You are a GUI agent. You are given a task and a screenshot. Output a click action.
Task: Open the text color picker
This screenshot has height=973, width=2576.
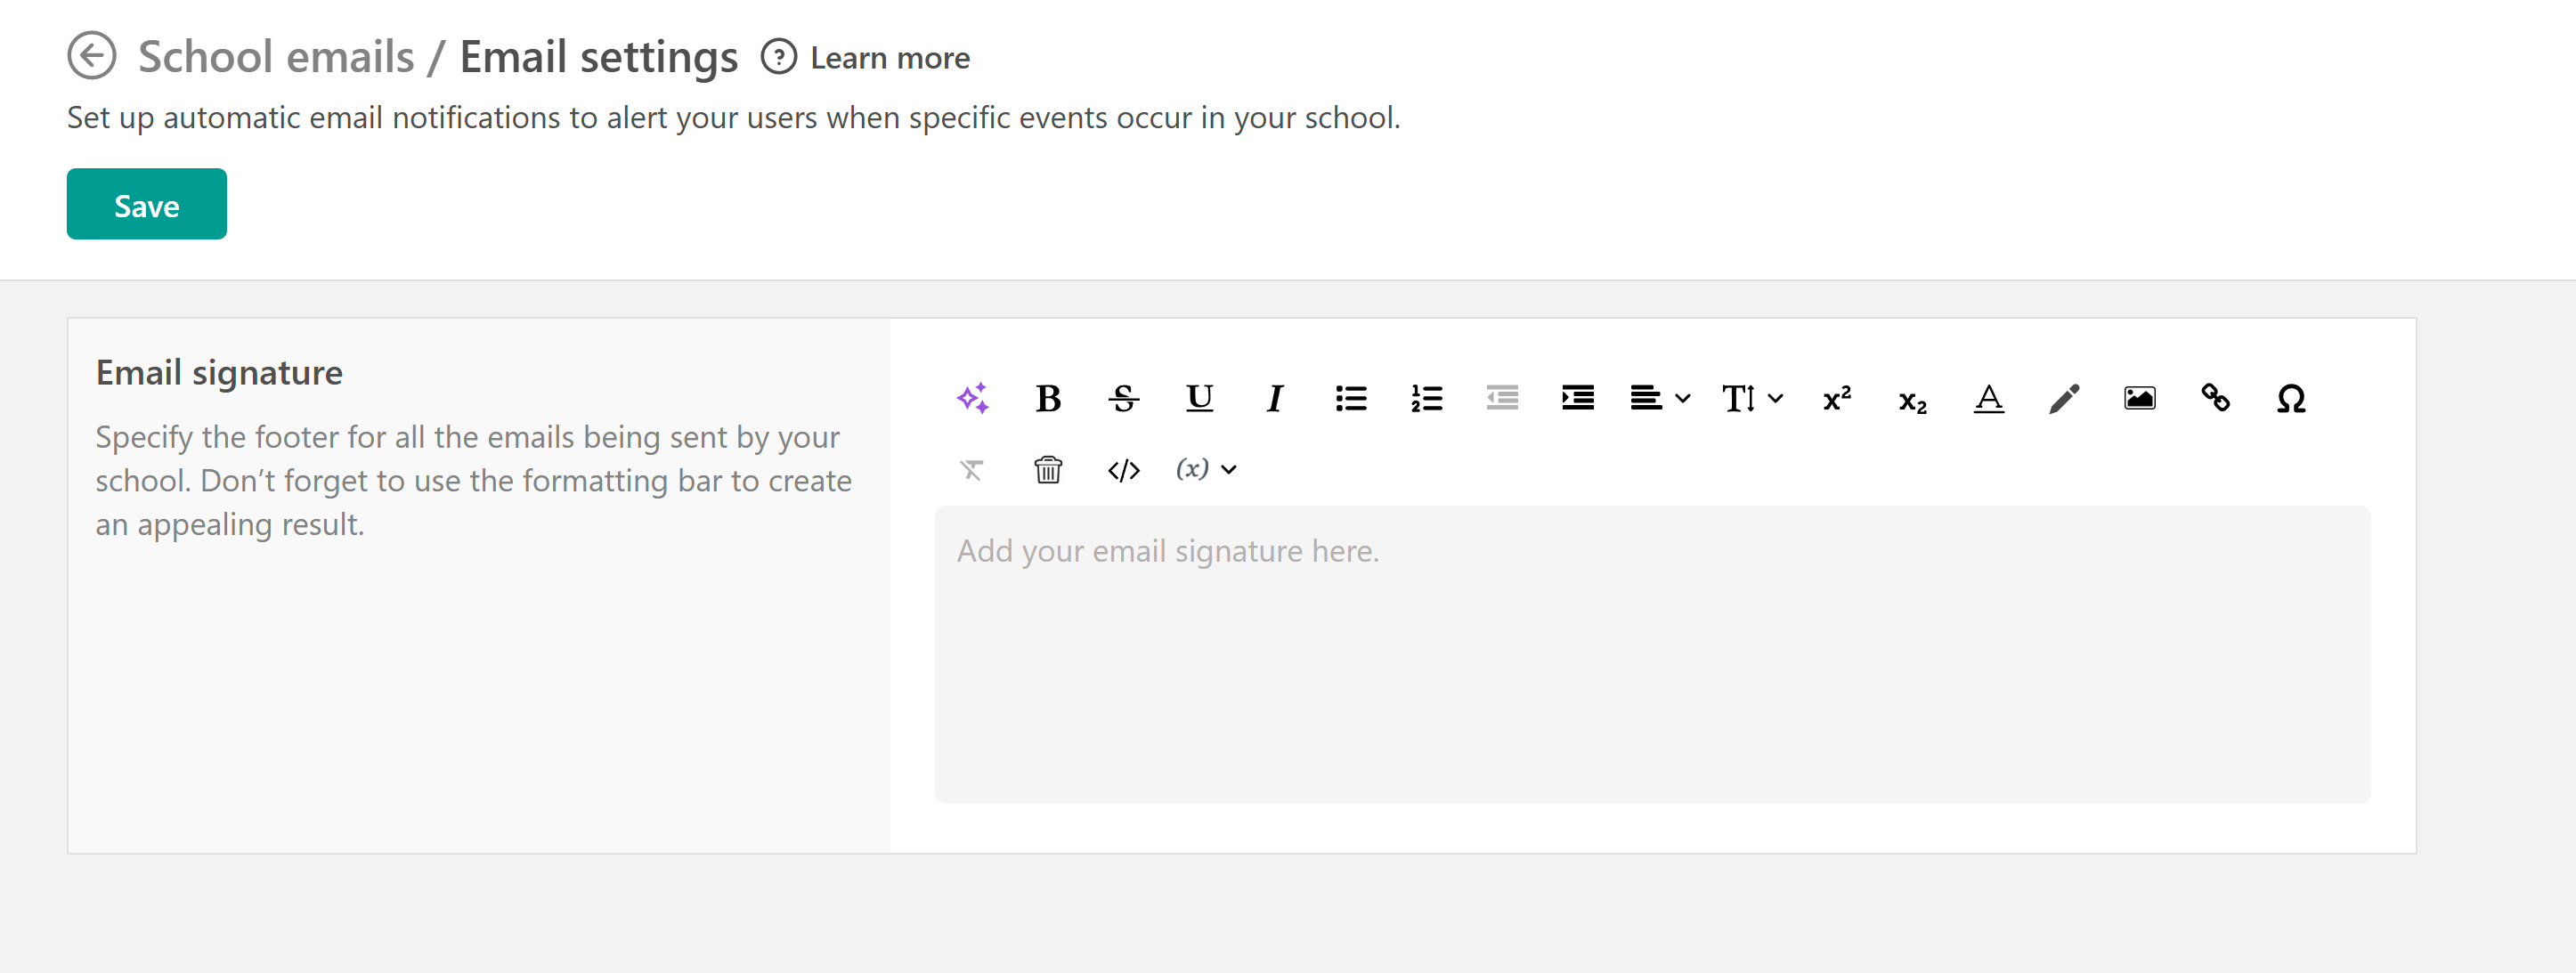coord(1988,398)
